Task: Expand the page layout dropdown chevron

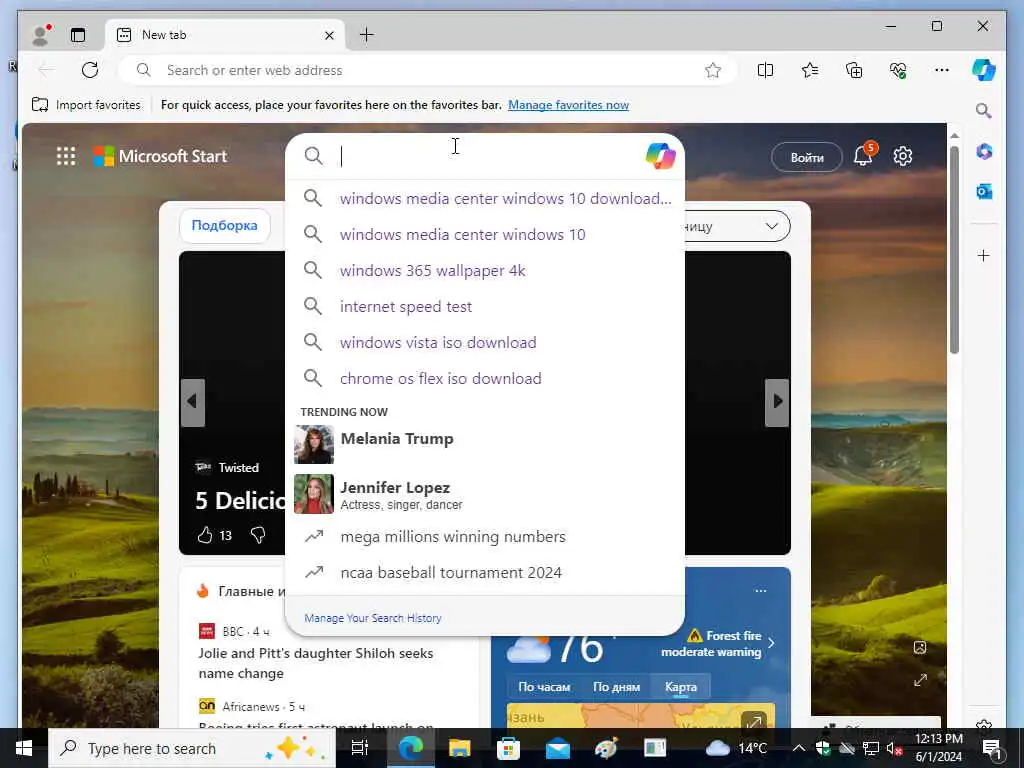Action: point(771,226)
